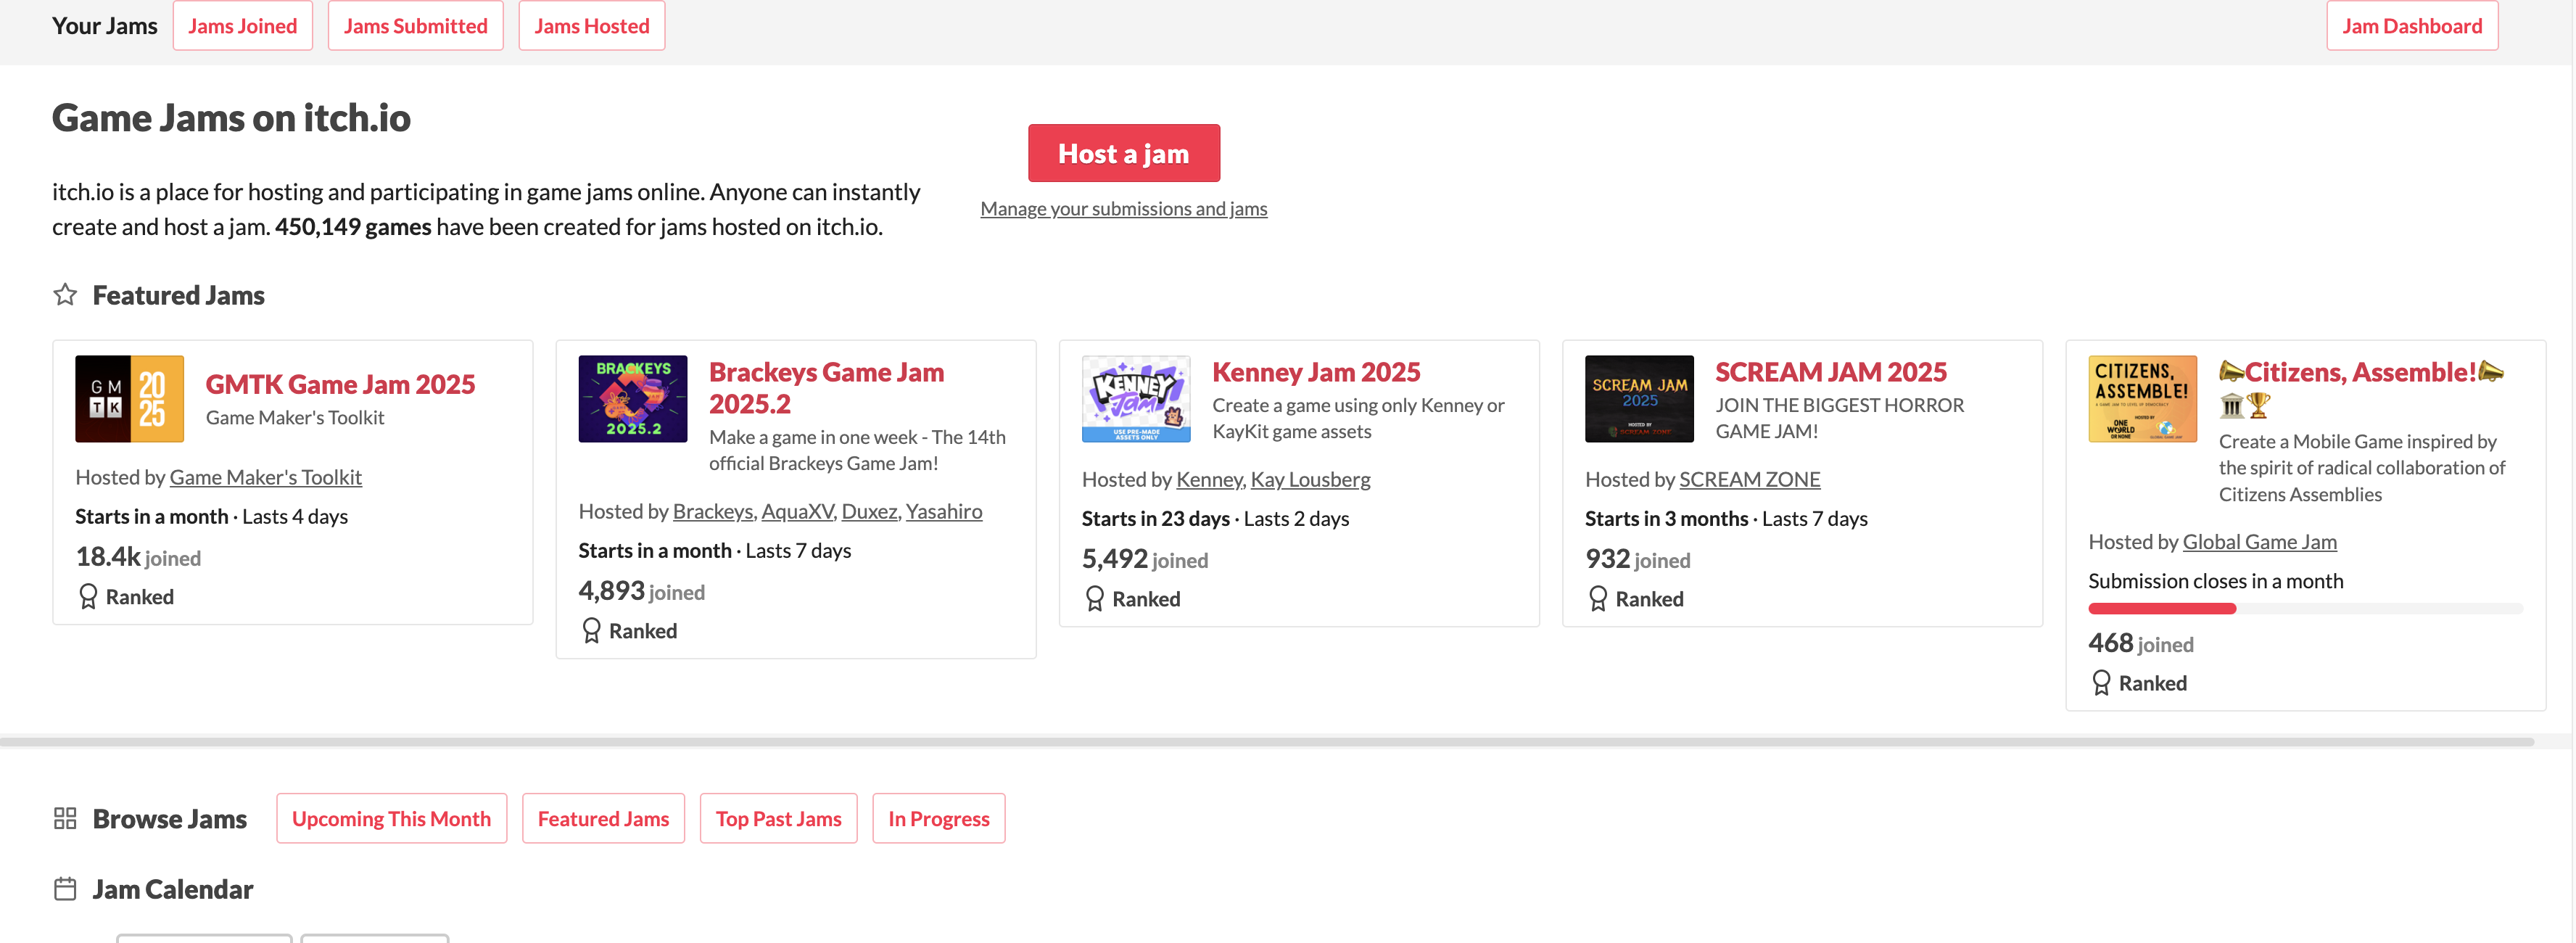Visit the AquaXV host profile
The width and height of the screenshot is (2576, 943).
(x=797, y=511)
